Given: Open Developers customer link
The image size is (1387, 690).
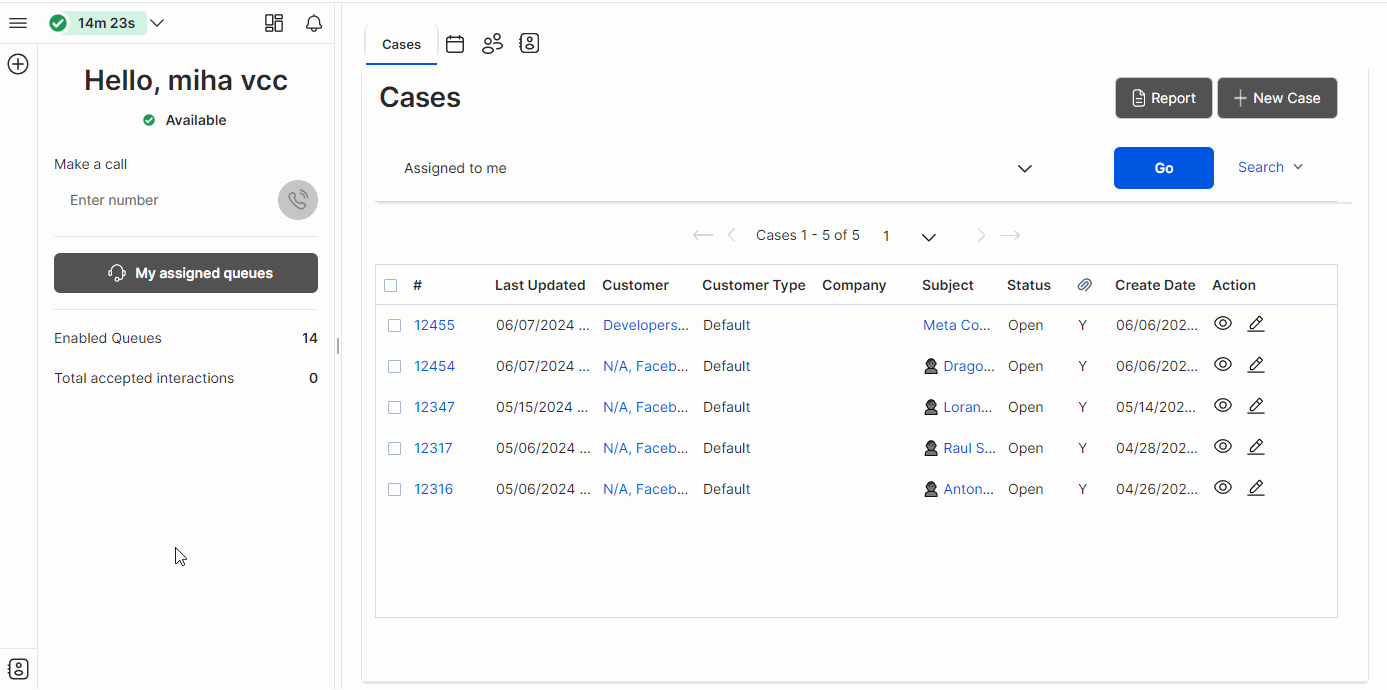Looking at the screenshot, I should (646, 325).
